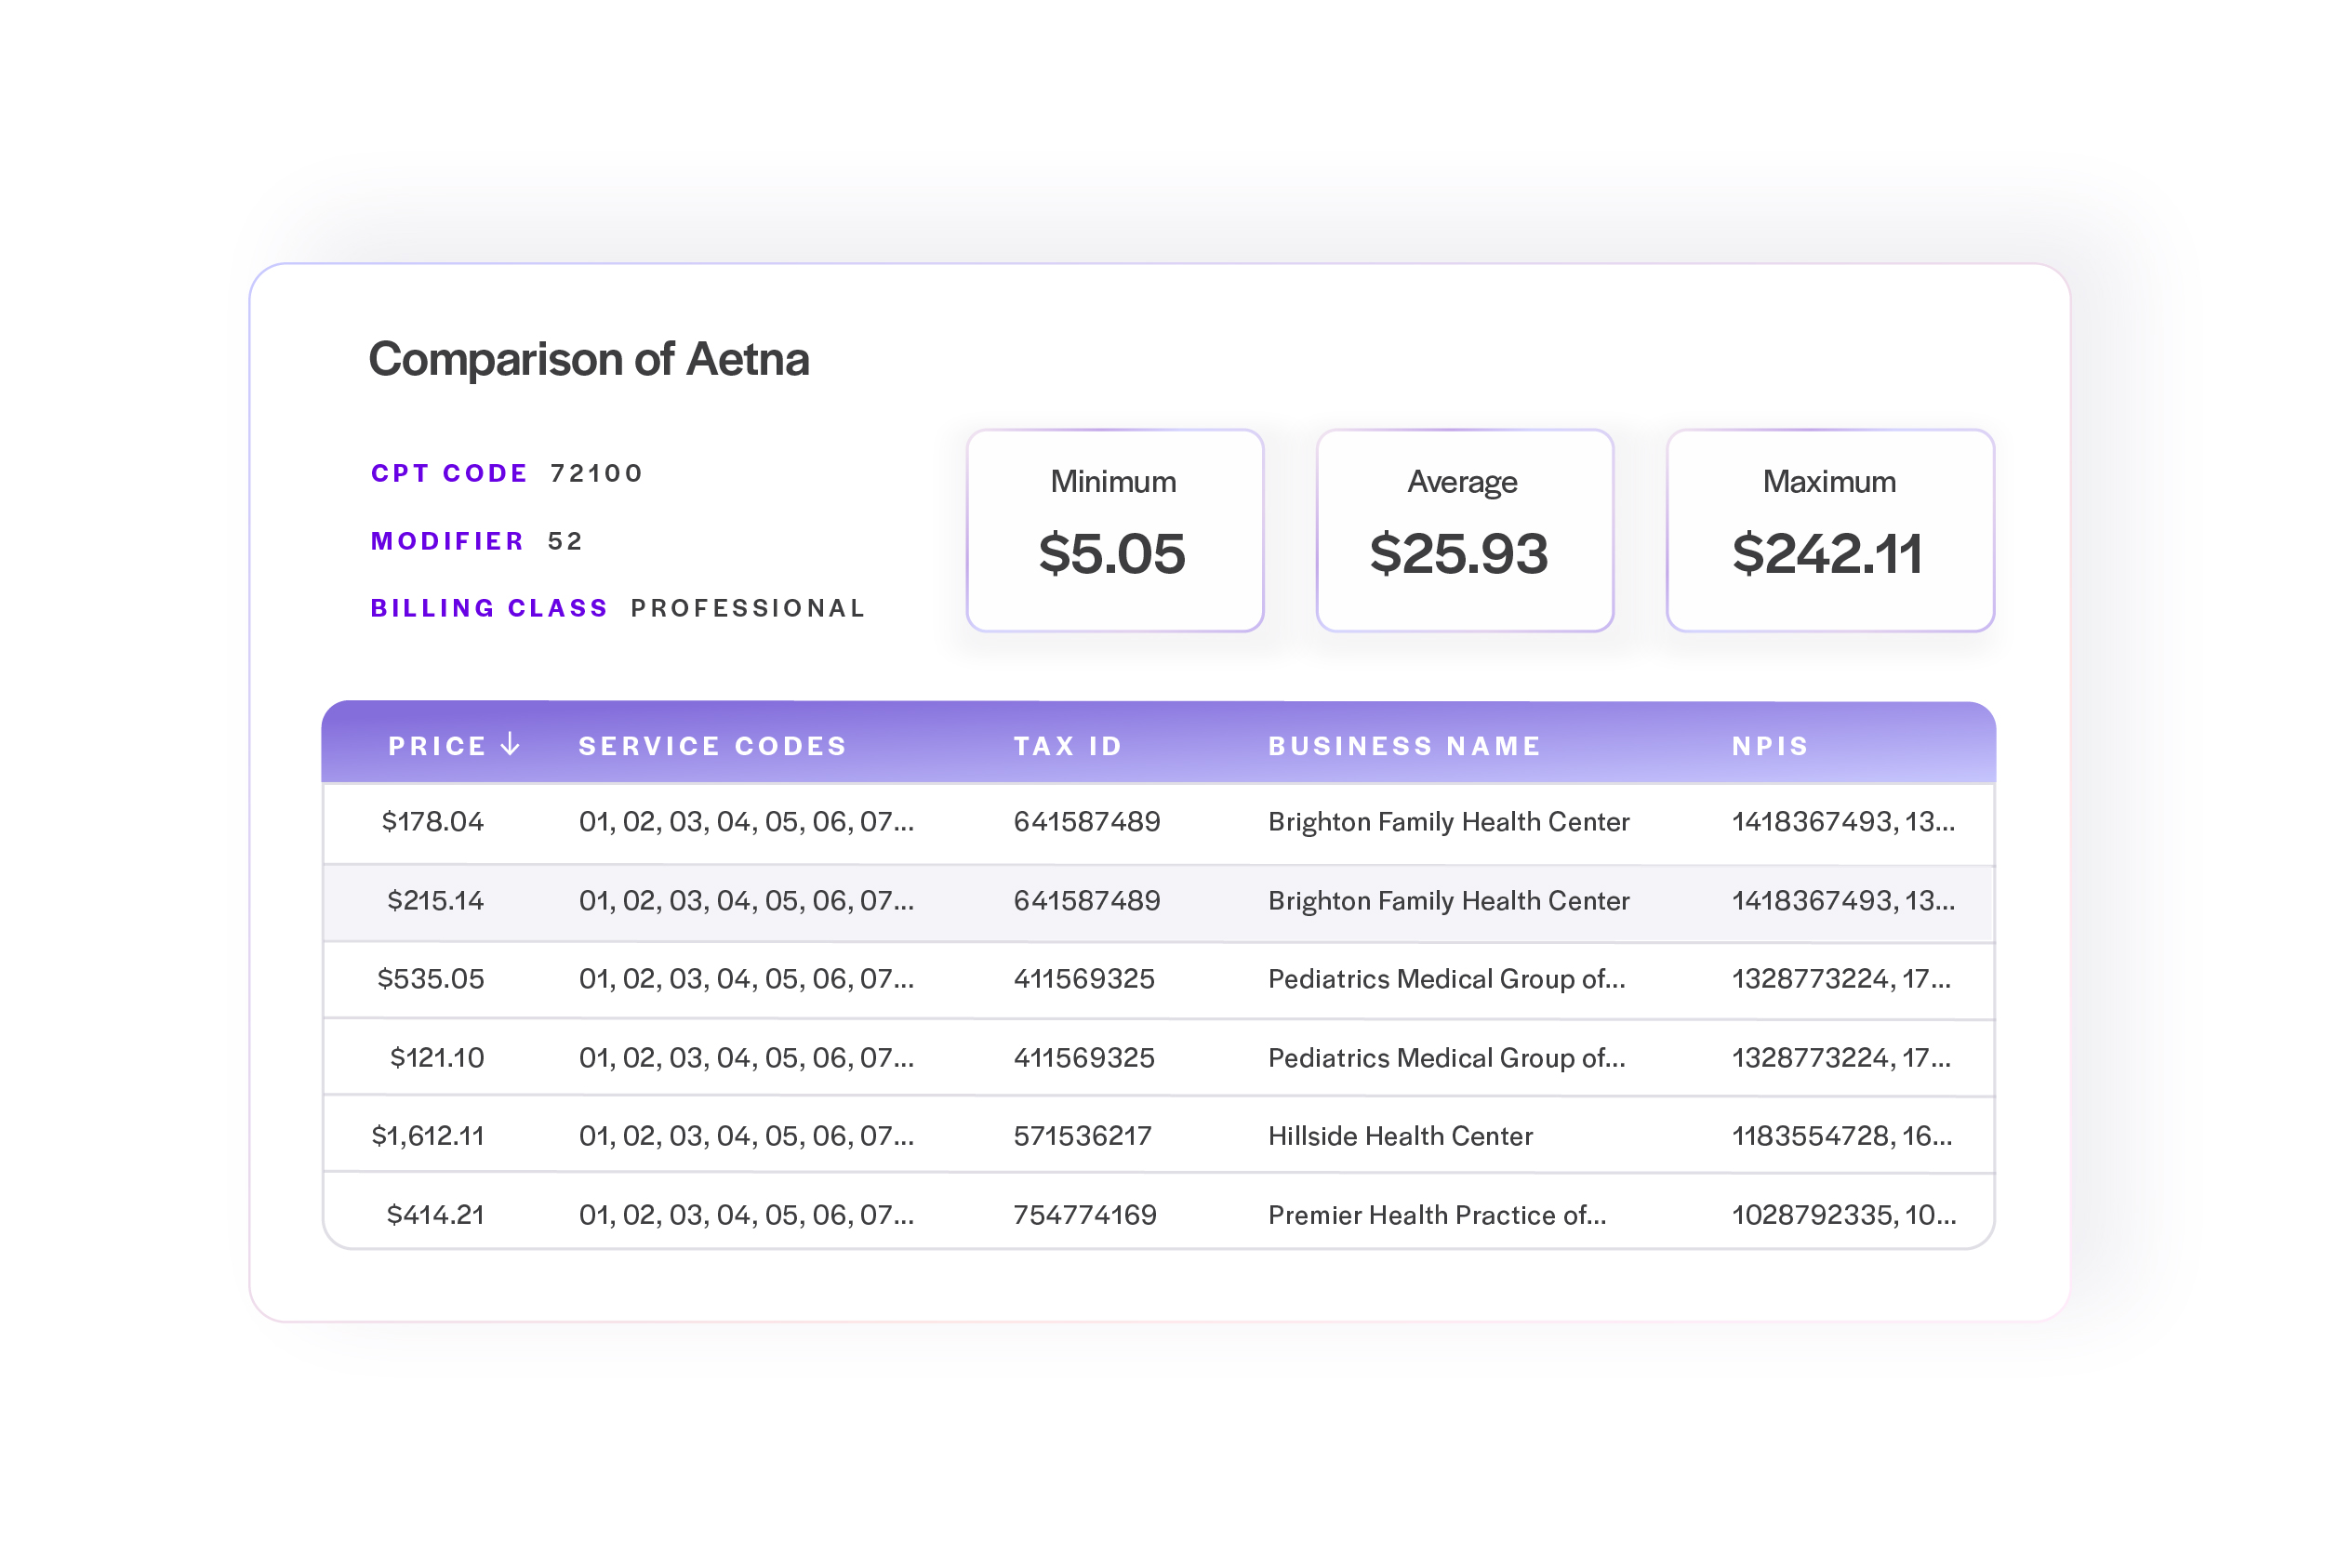Click the $121.10 price cell
Screen dimensions: 2325x1568
[437, 1058]
